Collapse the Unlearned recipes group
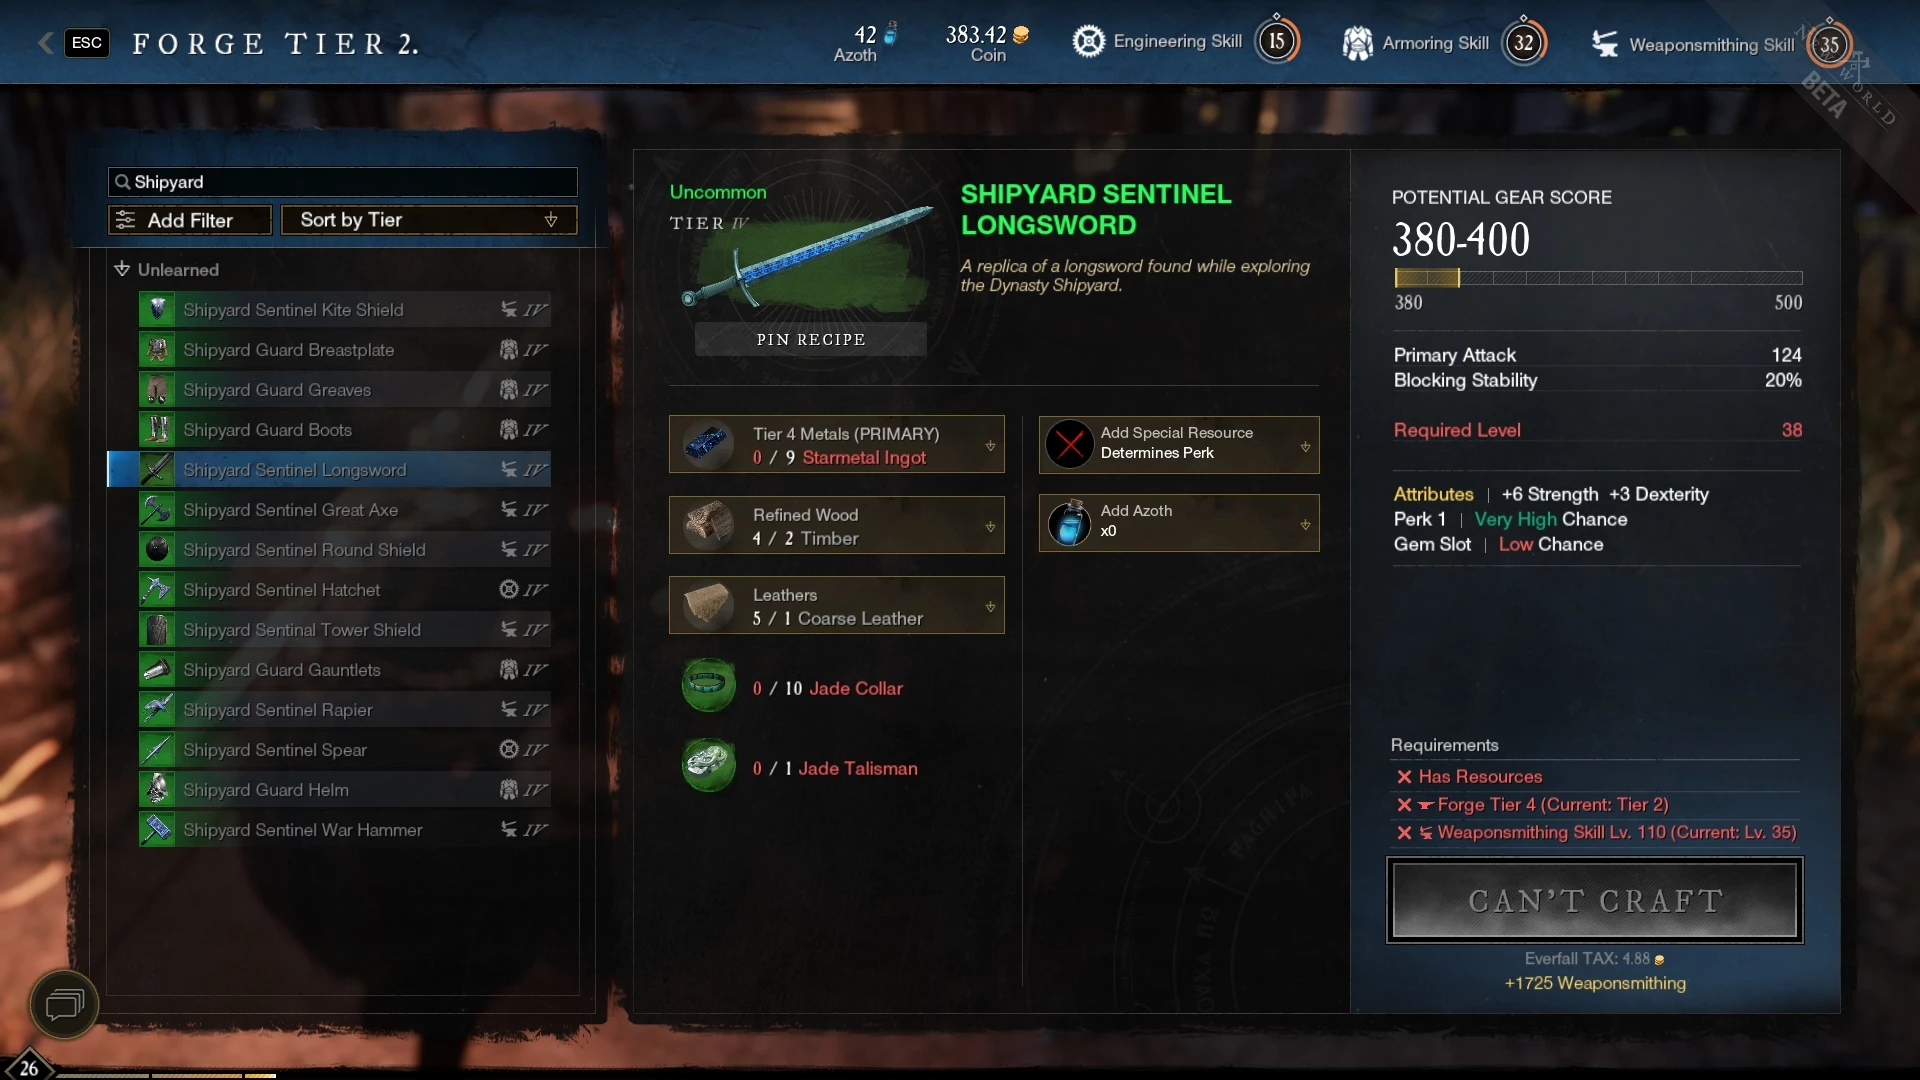The width and height of the screenshot is (1920, 1080). pos(122,269)
